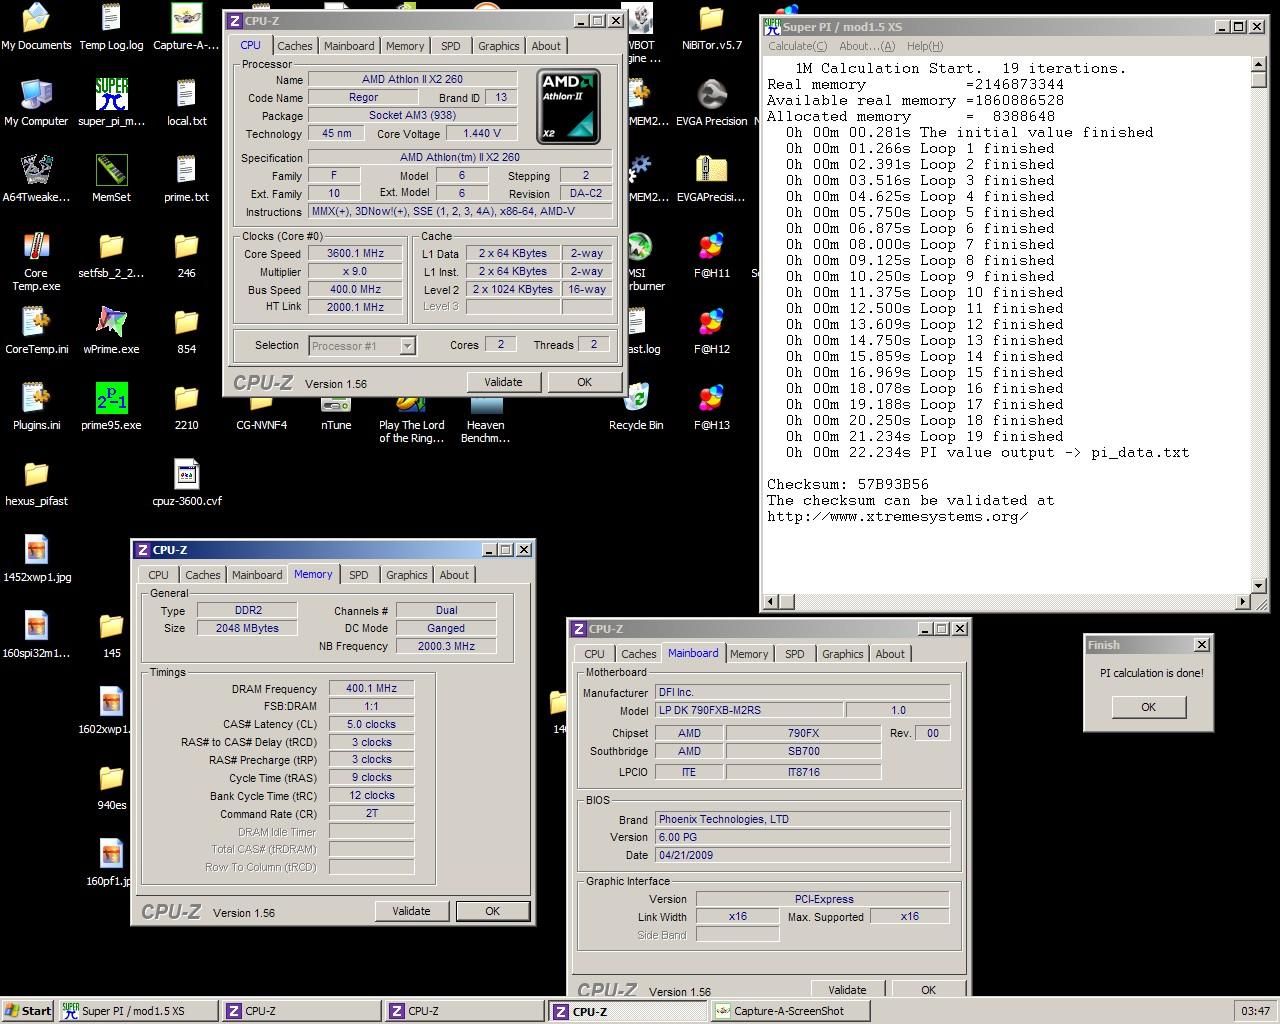Open Processor #1 selection dropdown
The width and height of the screenshot is (1280, 1024).
click(362, 346)
